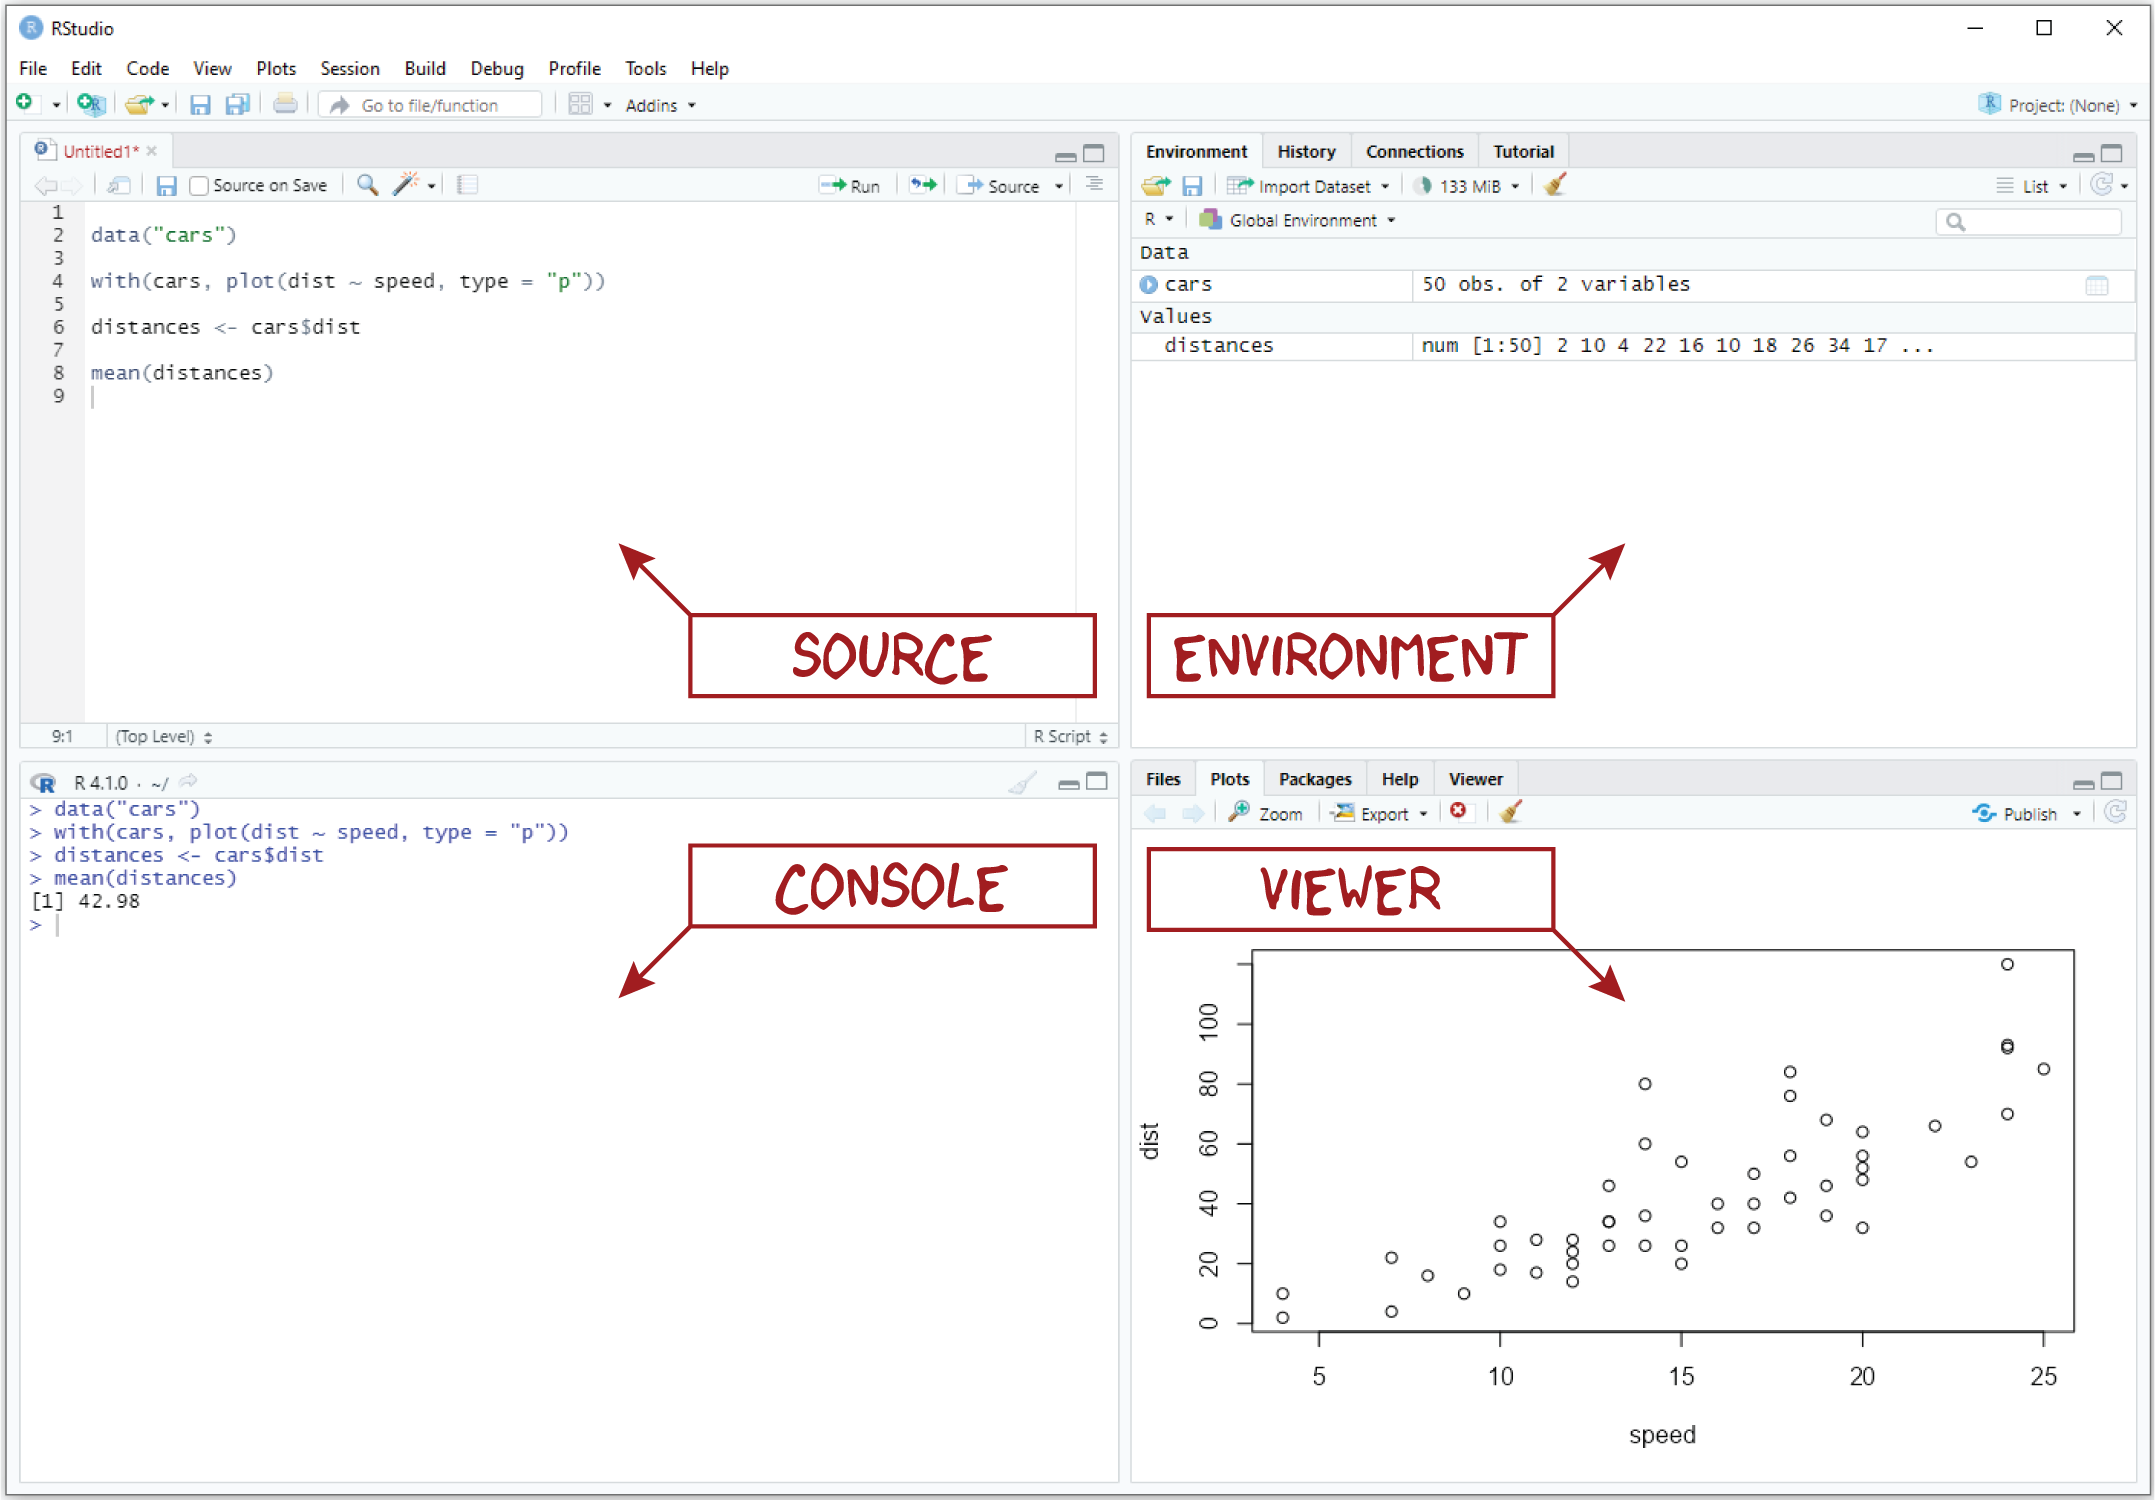
Task: Open the Tools menu
Action: (x=645, y=68)
